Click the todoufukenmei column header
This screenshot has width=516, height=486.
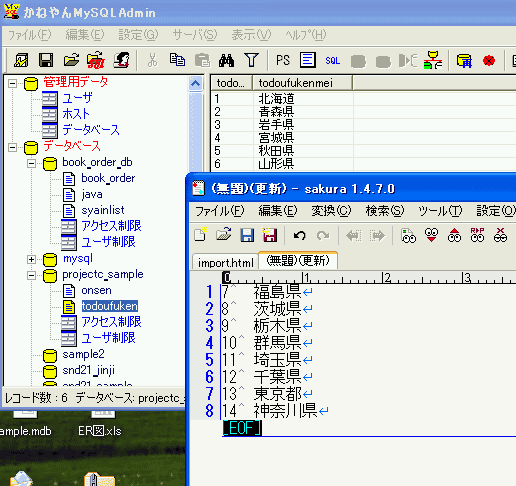click(x=302, y=83)
